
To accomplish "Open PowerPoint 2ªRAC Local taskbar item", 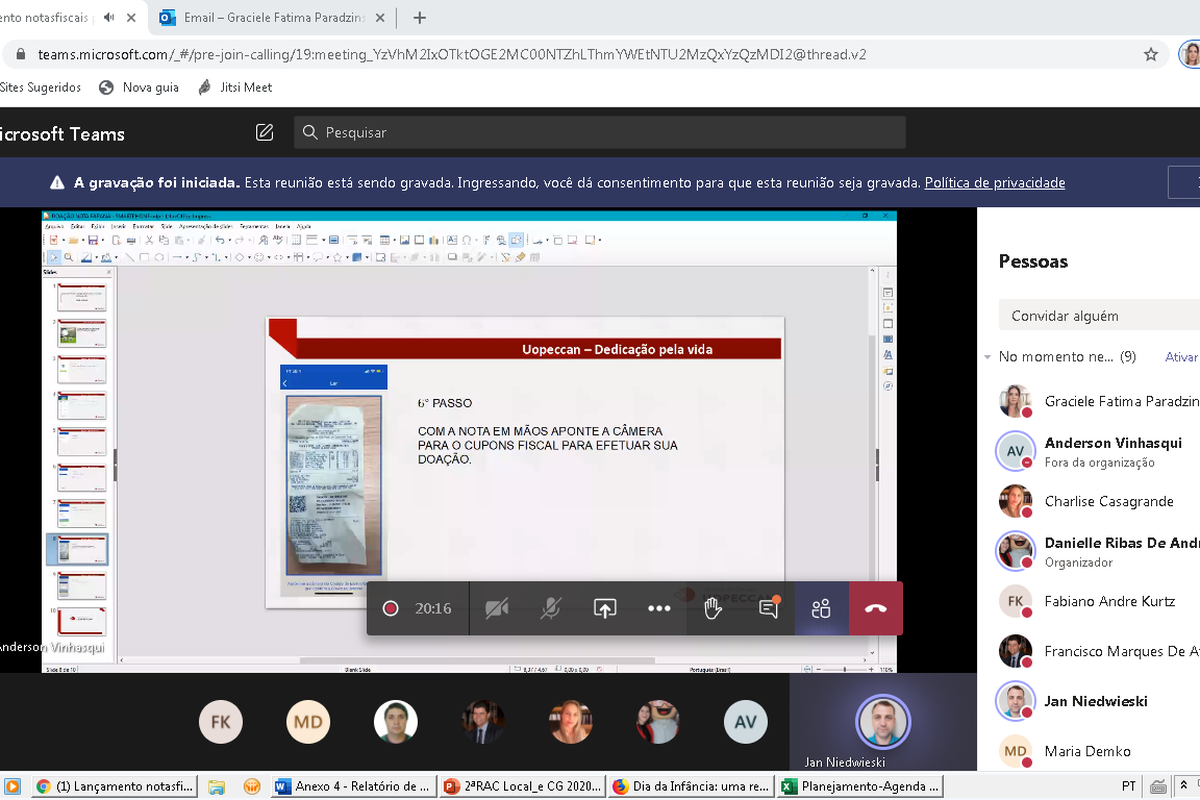I will pos(520,786).
